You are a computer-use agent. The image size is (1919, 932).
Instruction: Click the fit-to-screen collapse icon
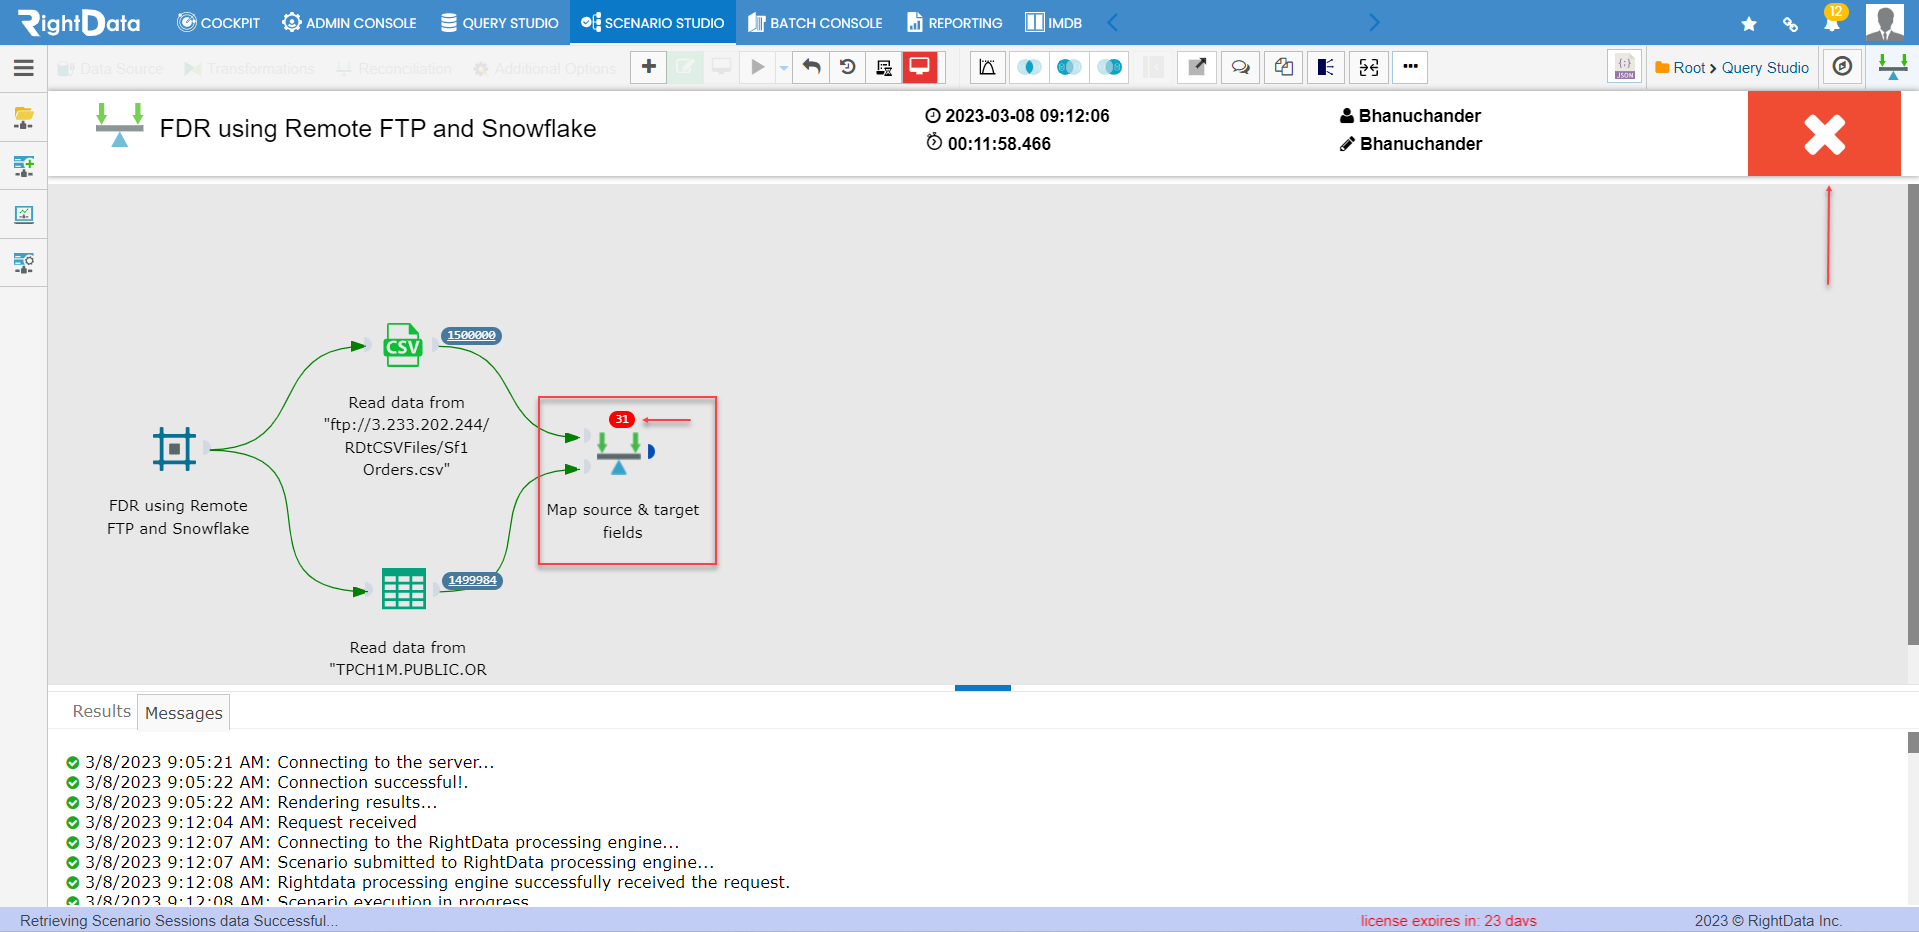pos(1369,67)
